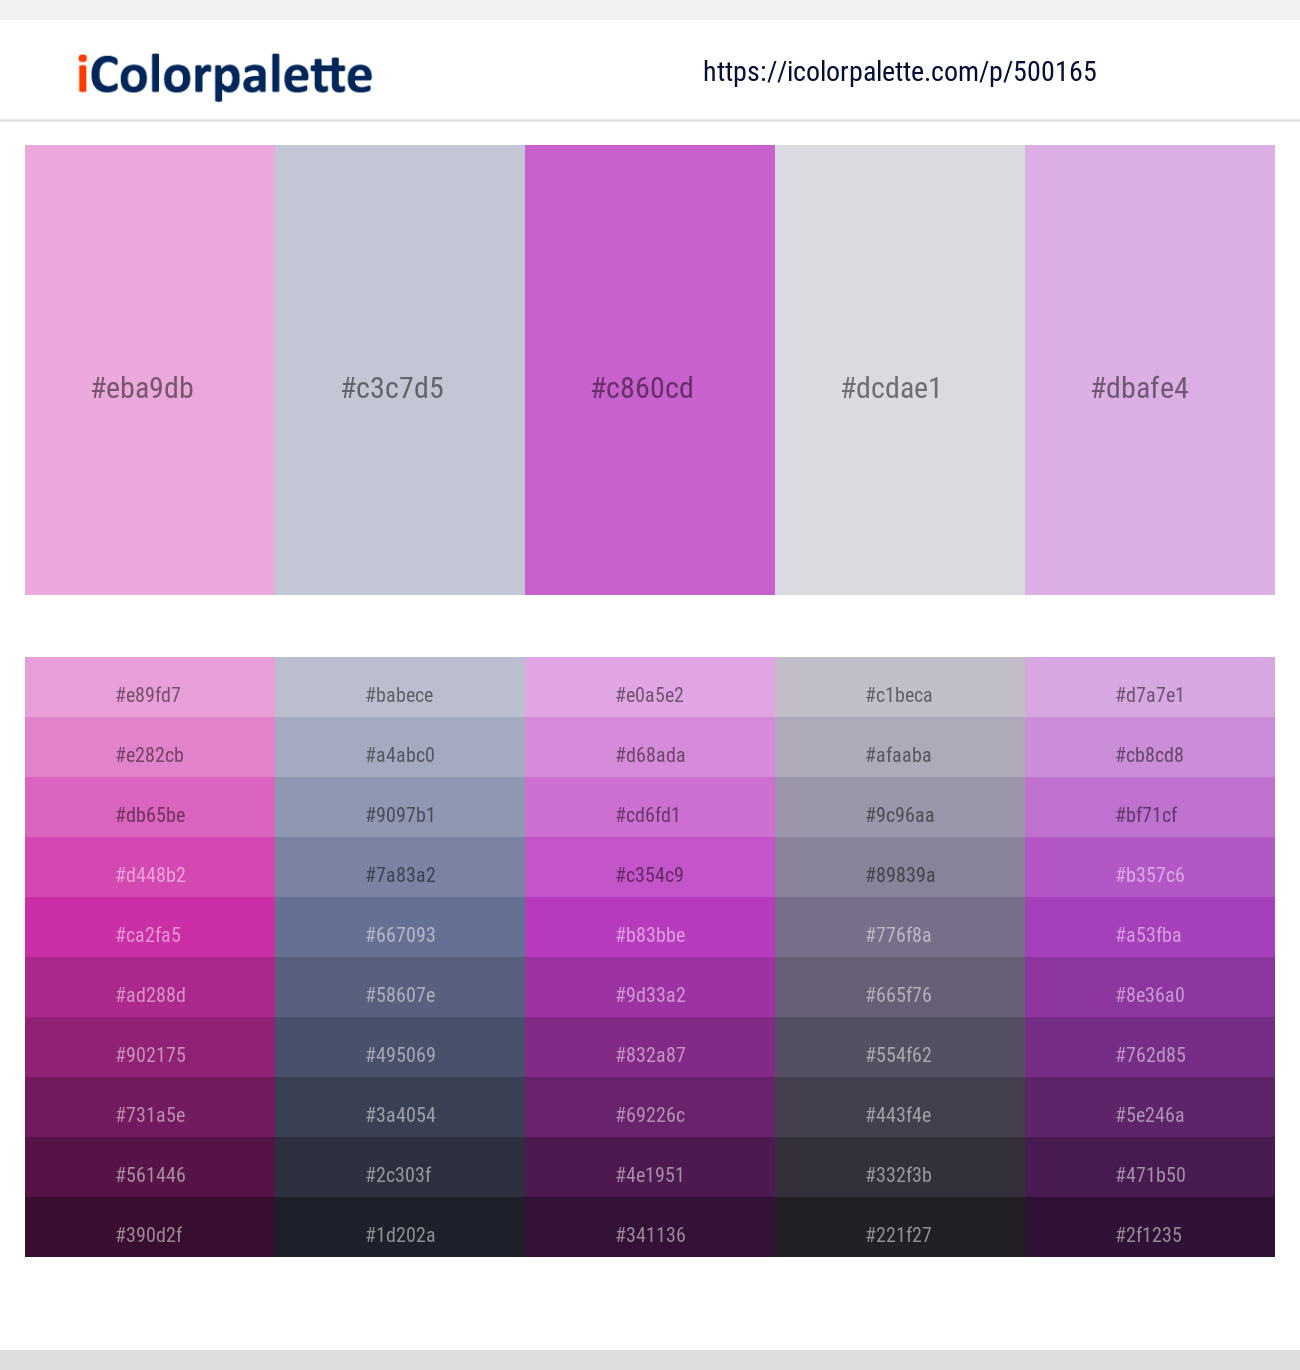Open the icolorpalette.com/p/500165 link

pos(900,72)
